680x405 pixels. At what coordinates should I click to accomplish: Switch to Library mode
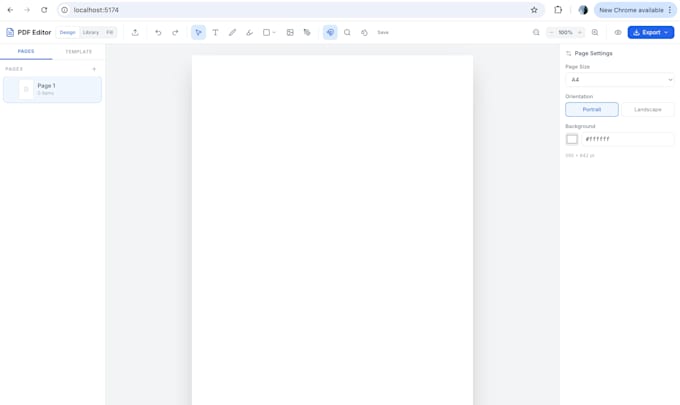coord(91,33)
